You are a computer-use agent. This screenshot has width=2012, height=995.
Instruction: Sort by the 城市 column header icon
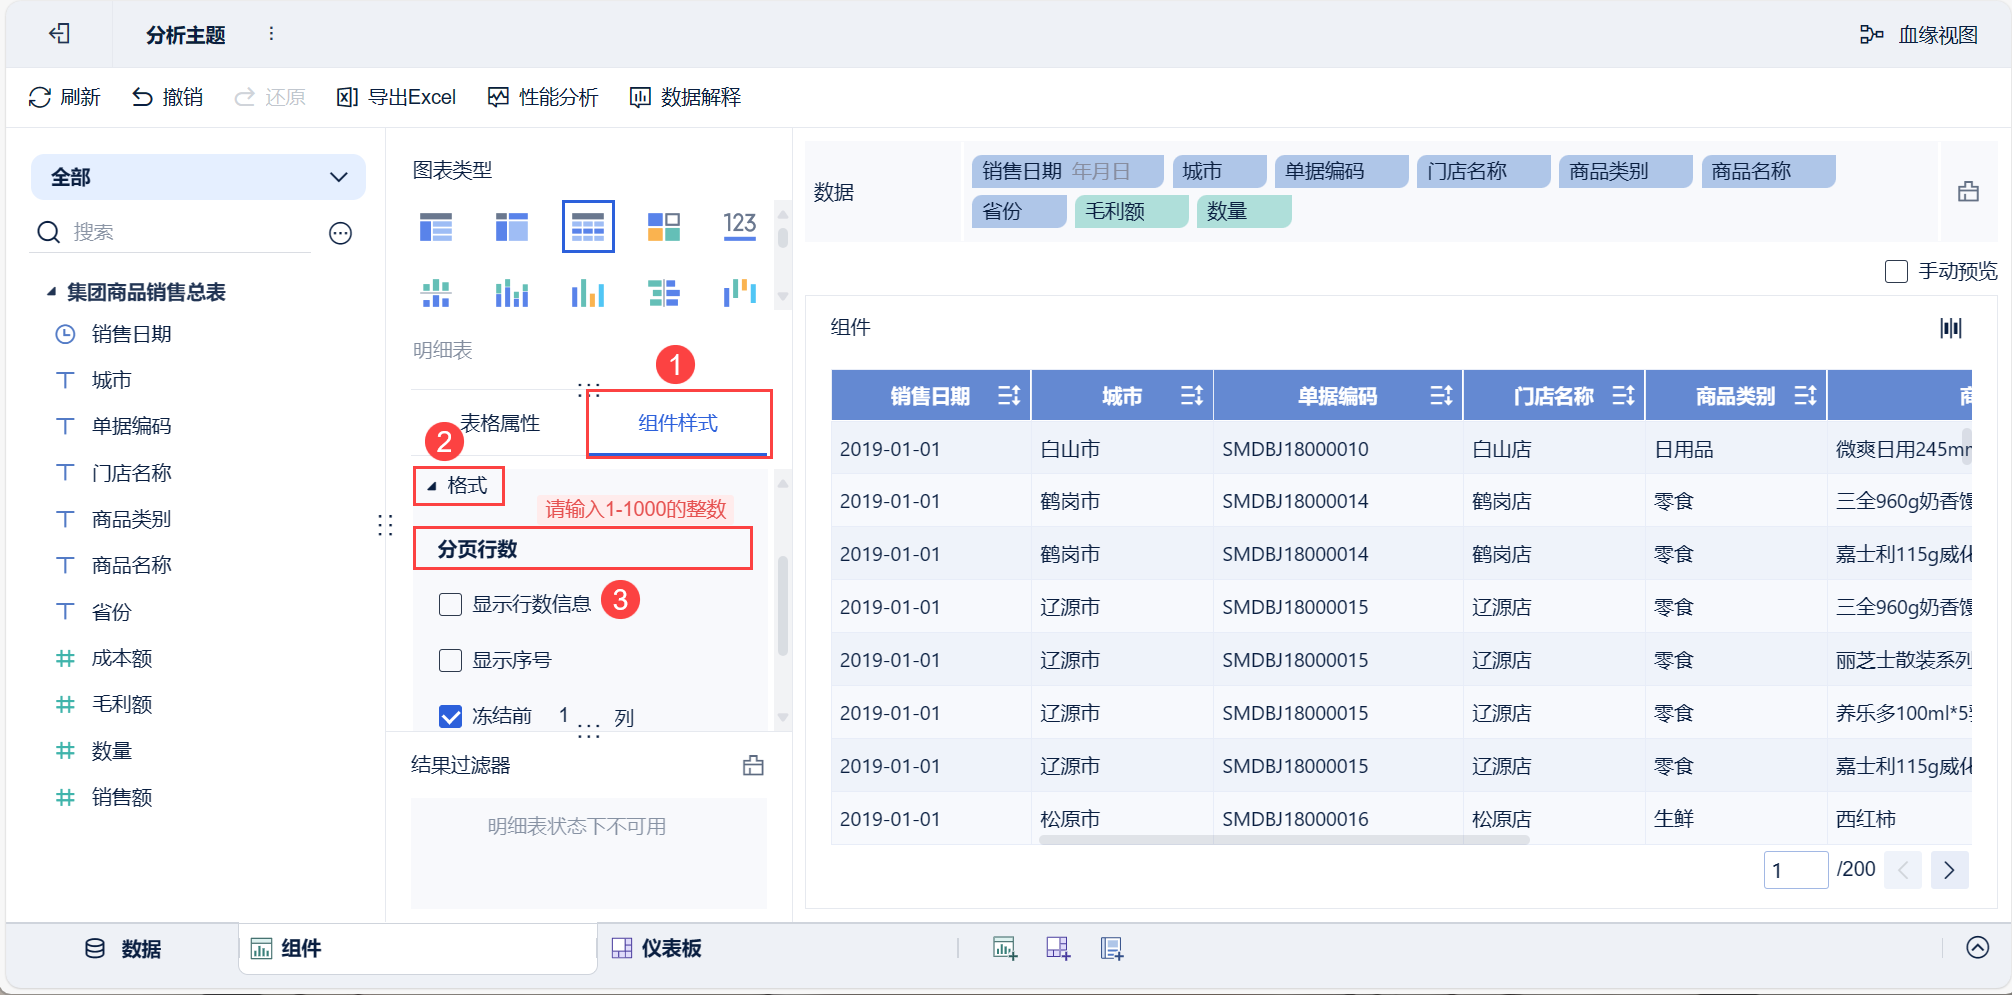click(1191, 396)
